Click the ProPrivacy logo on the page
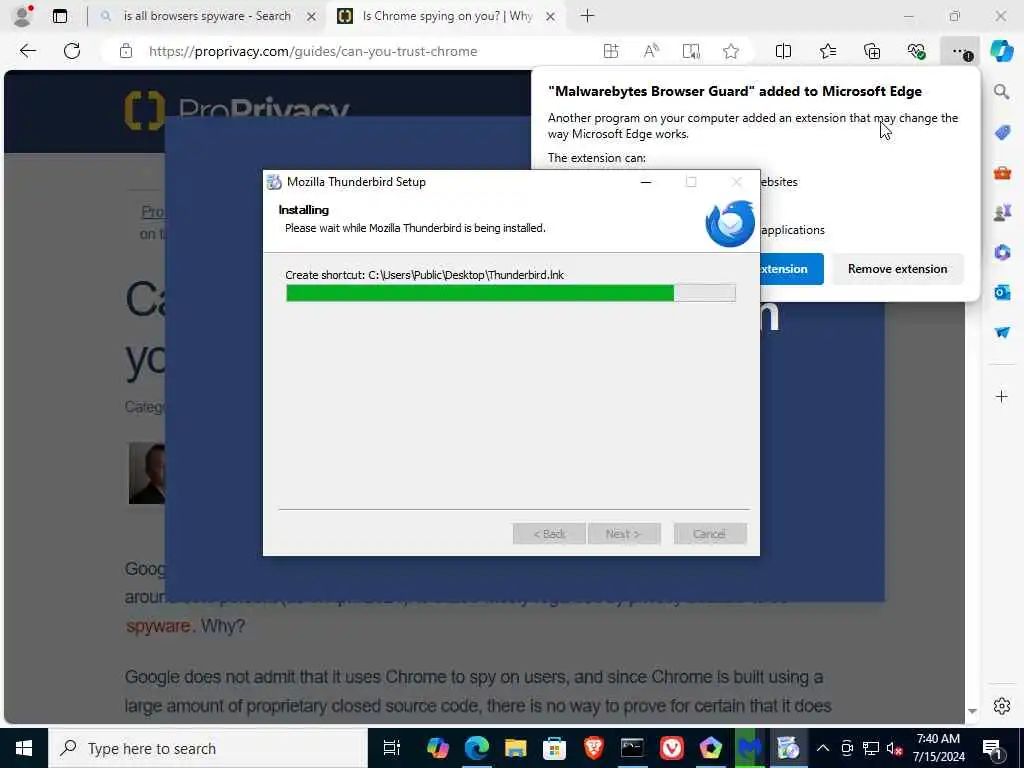Screen dimensions: 1024x768 pyautogui.click(x=237, y=110)
